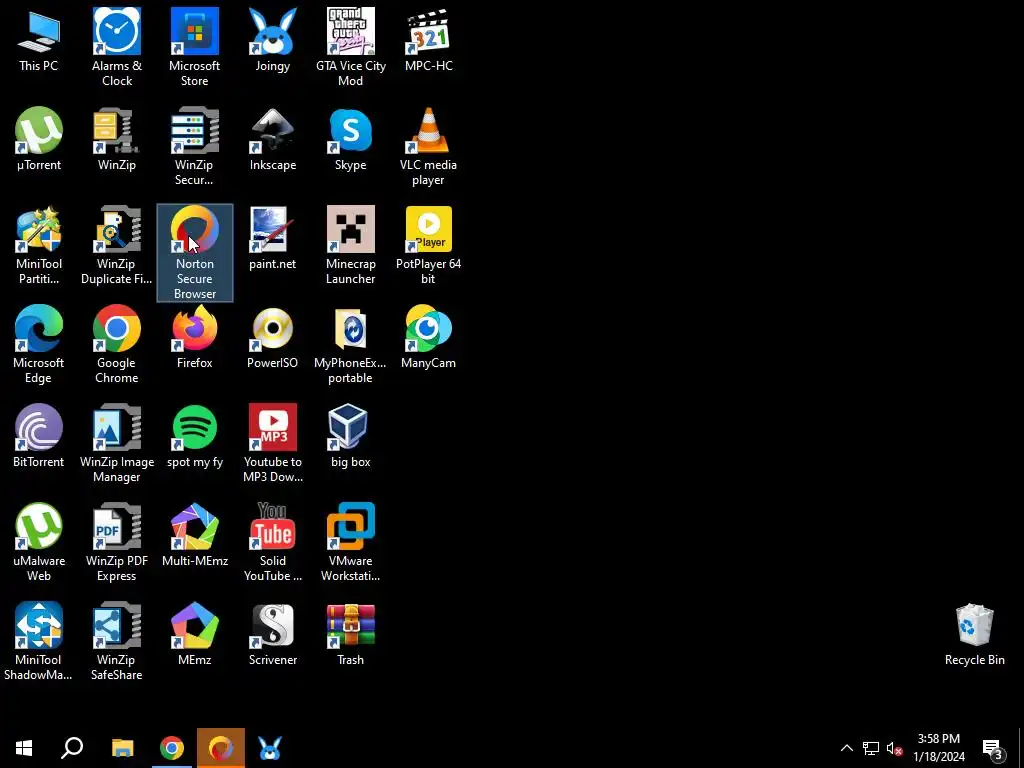Select the WinZip Secur... shortcut icon
The image size is (1024, 768).
(x=195, y=146)
